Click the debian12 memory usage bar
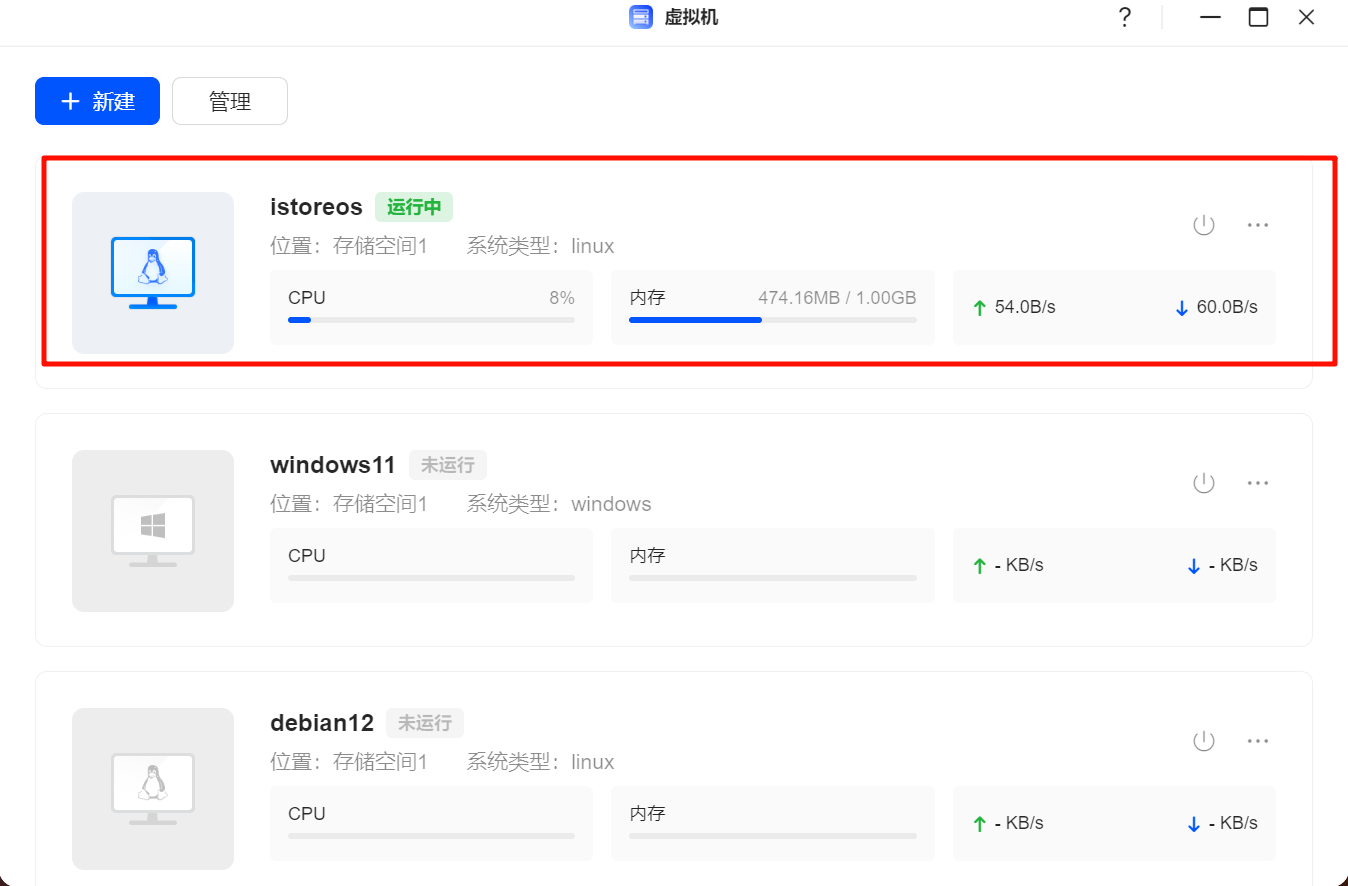The width and height of the screenshot is (1348, 886). point(773,836)
